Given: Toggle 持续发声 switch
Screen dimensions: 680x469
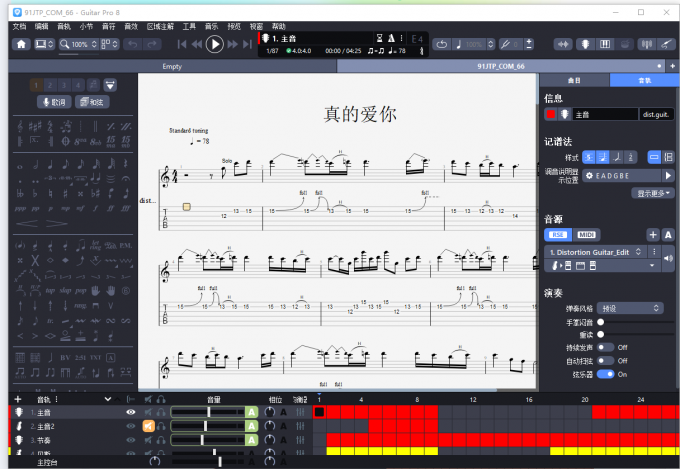Looking at the screenshot, I should [x=605, y=347].
